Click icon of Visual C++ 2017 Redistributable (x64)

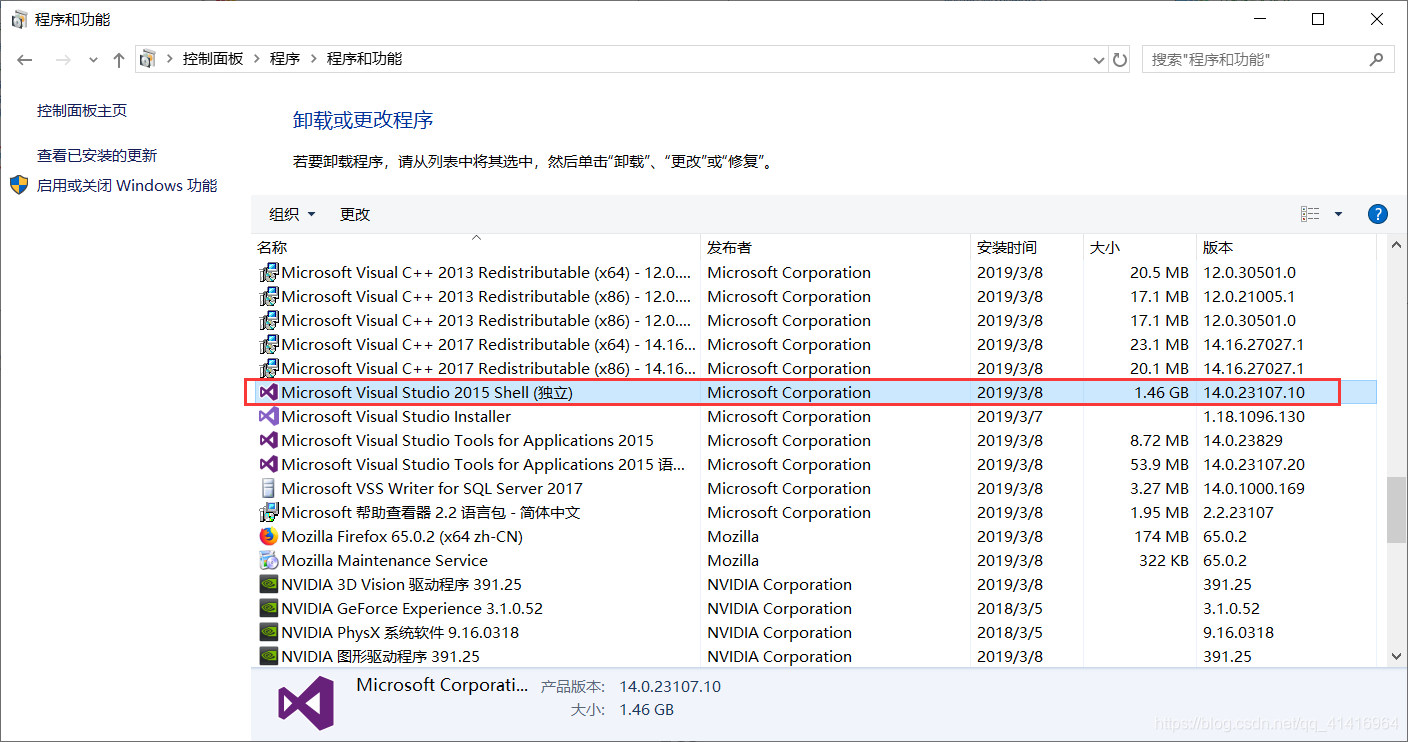pos(268,344)
